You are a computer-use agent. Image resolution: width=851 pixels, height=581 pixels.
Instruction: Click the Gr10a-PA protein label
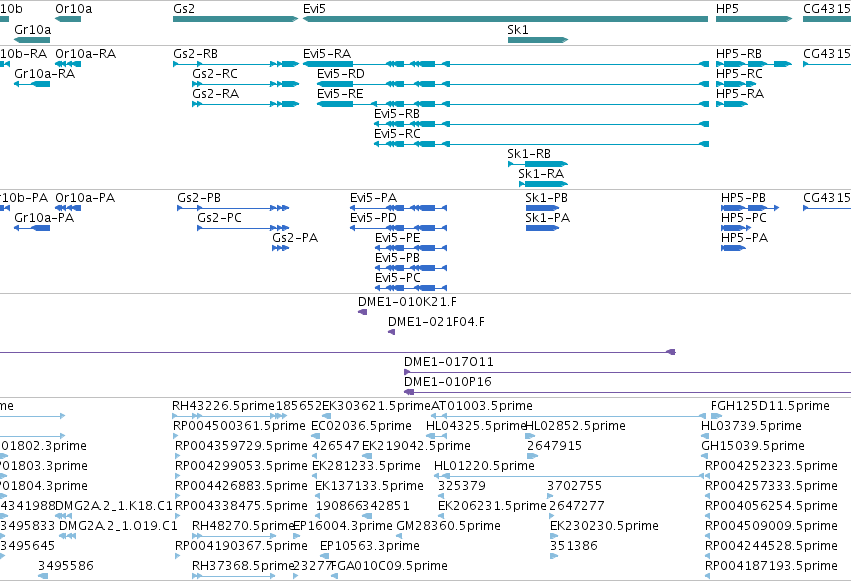44,218
